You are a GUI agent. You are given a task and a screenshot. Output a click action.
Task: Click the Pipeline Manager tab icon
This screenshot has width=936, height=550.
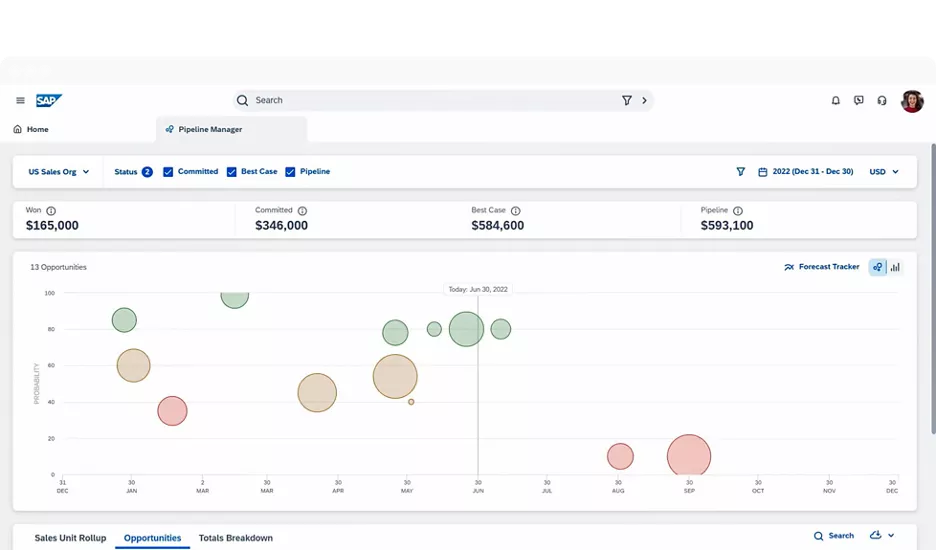coord(170,129)
